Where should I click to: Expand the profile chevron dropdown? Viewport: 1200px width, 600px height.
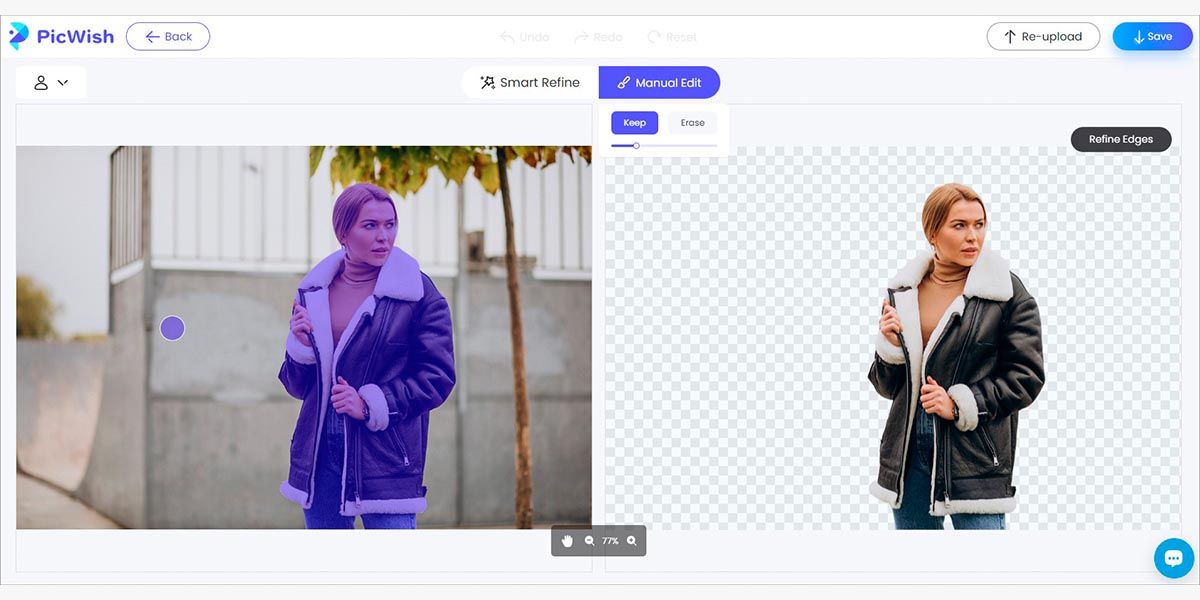click(x=63, y=82)
